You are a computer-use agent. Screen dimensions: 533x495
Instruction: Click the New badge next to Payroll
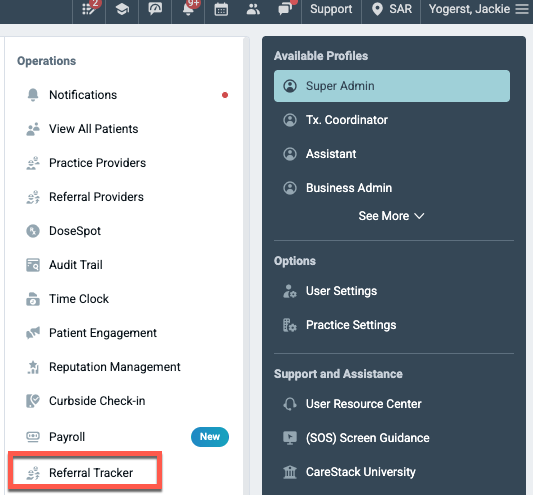[x=210, y=437]
